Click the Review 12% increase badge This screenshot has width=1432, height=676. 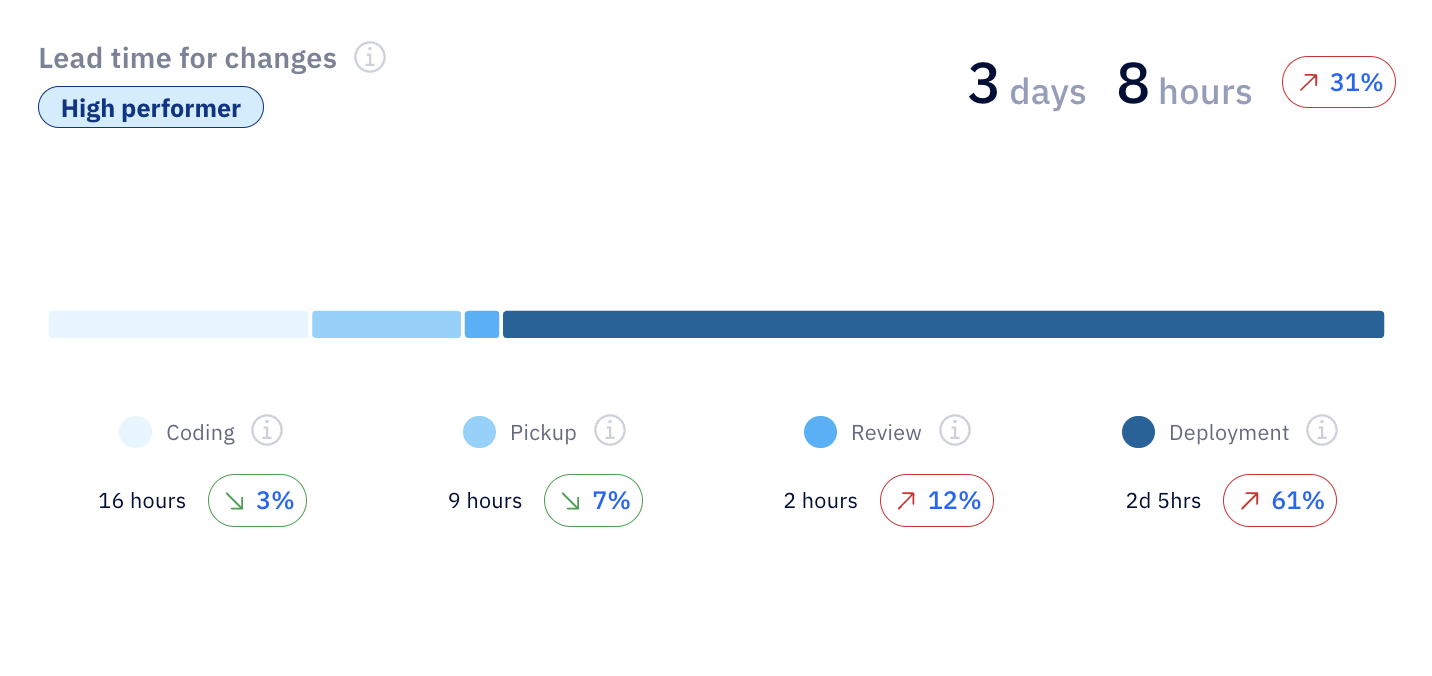pos(937,500)
